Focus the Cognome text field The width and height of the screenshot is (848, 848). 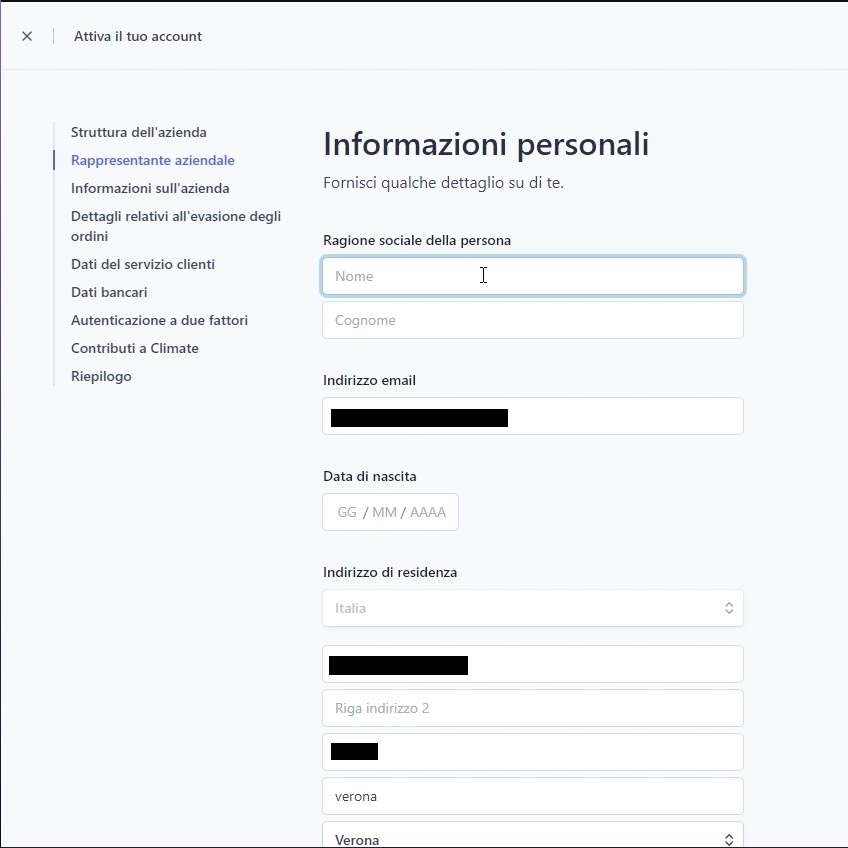tap(532, 320)
